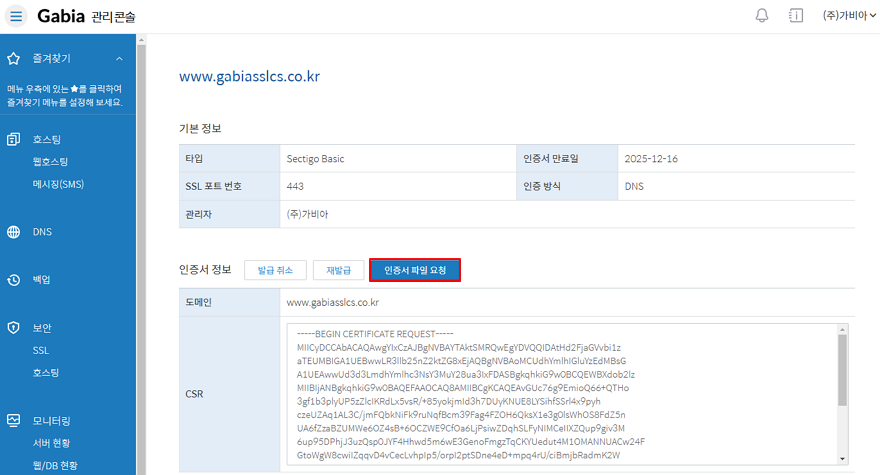880x475 pixels.
Task: Go to 웹호스팅 in sidebar
Action: coord(51,162)
